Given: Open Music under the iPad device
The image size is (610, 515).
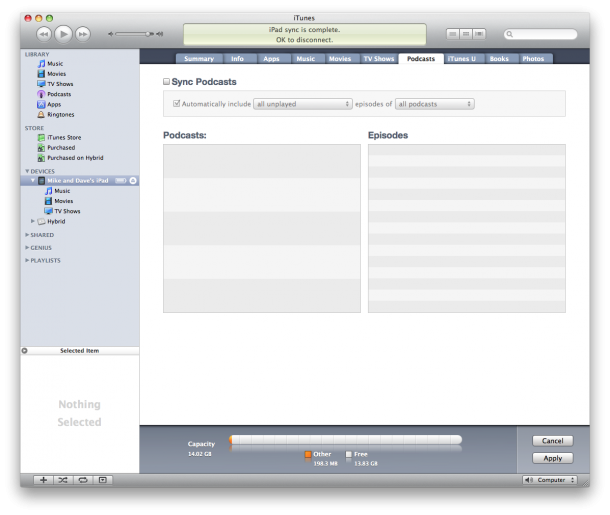Looking at the screenshot, I should 62,191.
